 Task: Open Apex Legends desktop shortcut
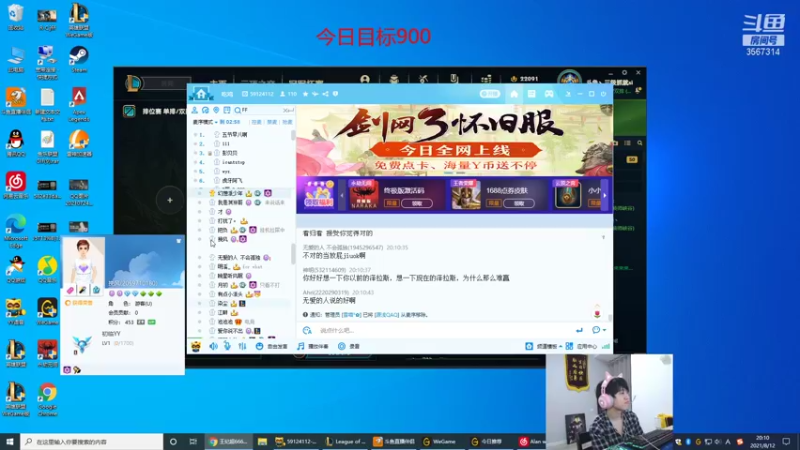79,104
